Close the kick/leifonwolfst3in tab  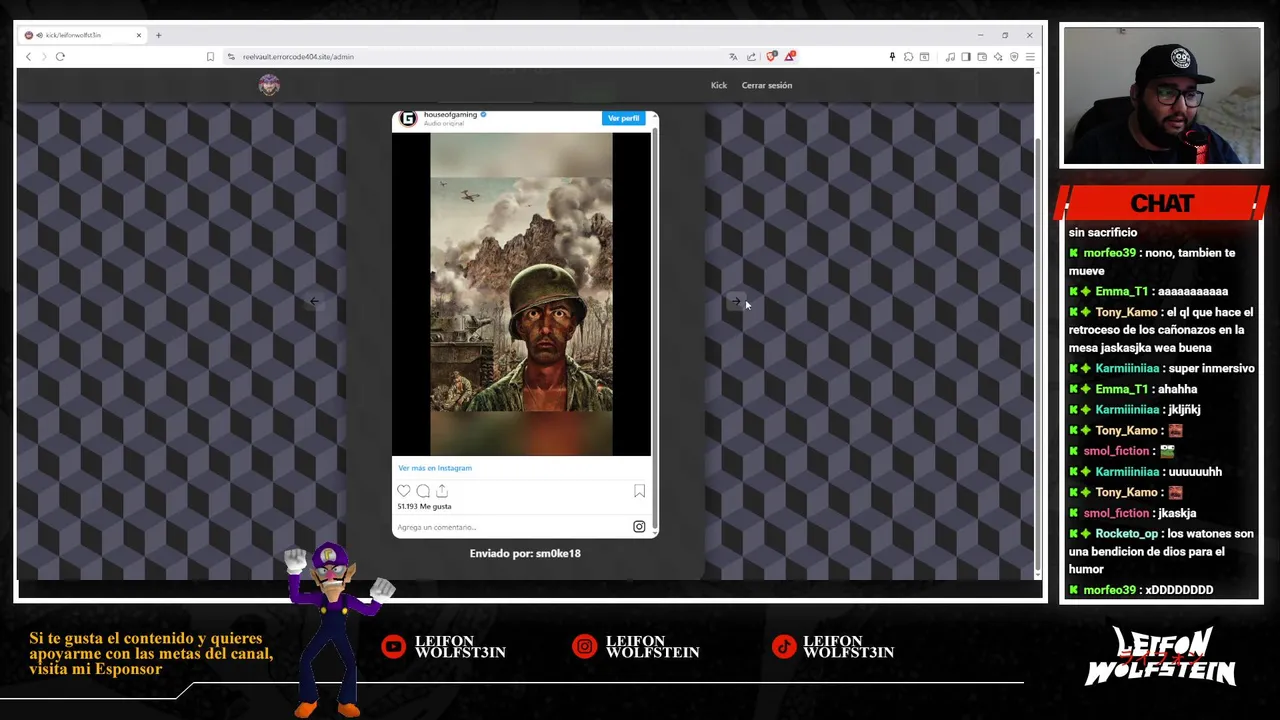click(139, 35)
